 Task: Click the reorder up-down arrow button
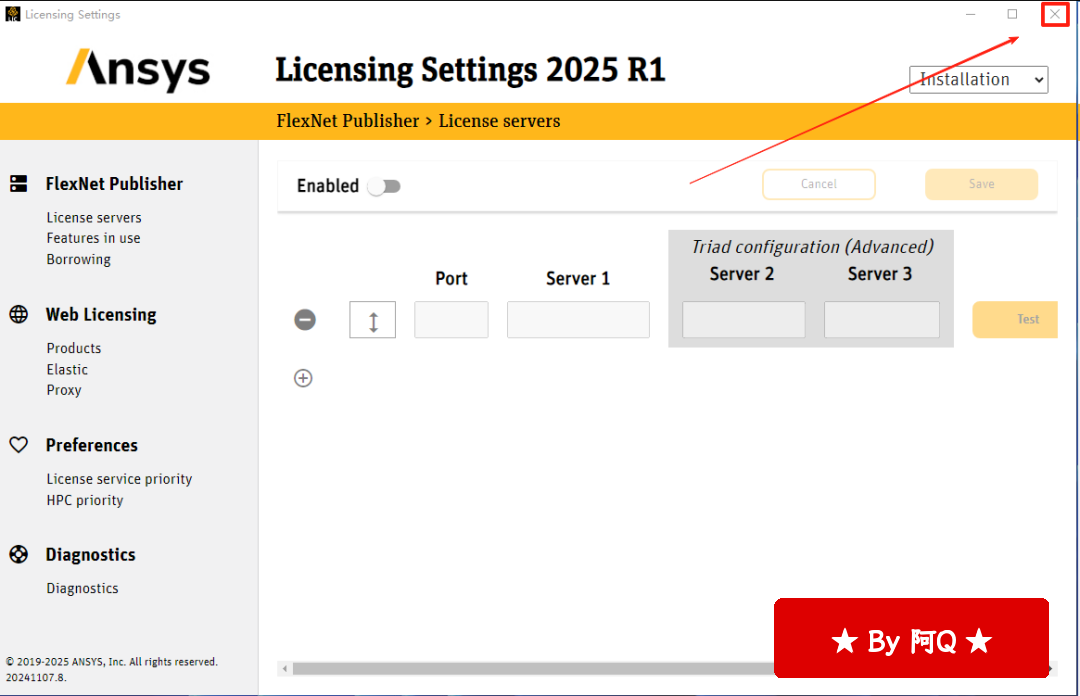[x=373, y=320]
